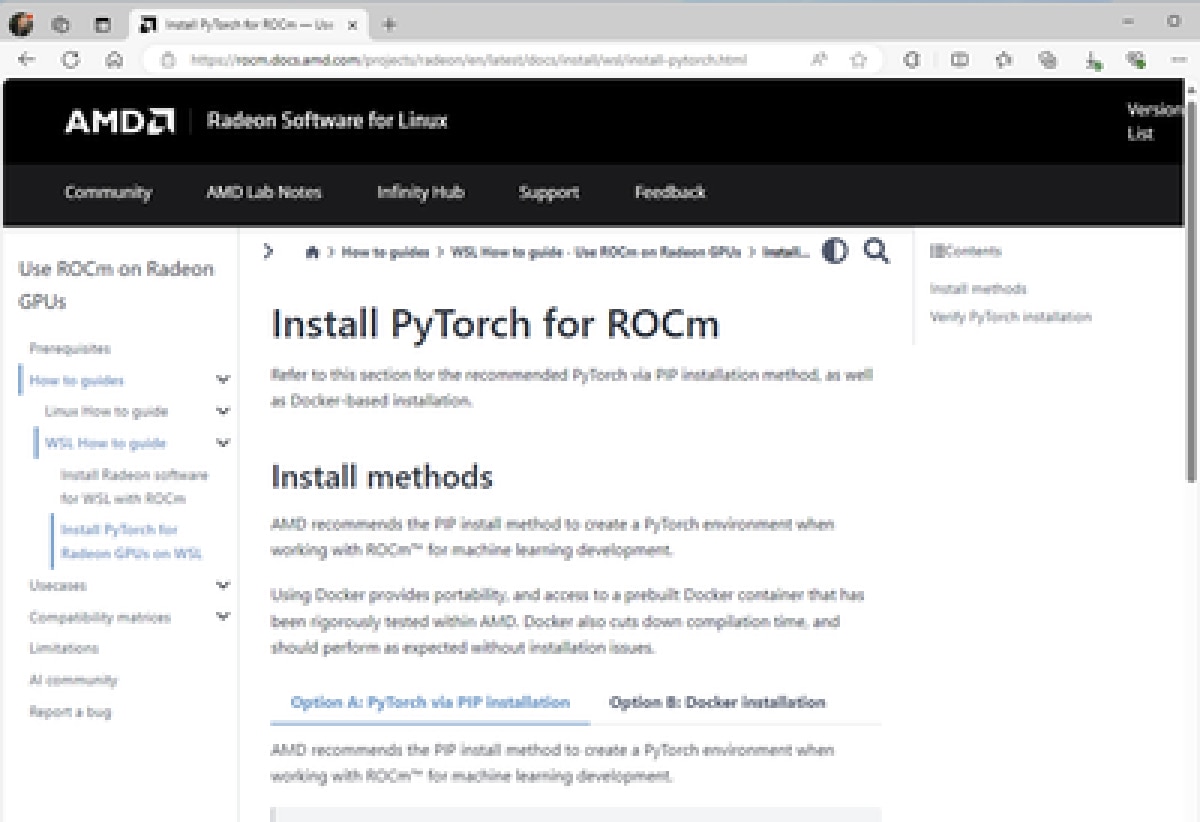Screen dimensions: 1200x822
Task: Open the Extensions icon in toolbar
Action: [912, 60]
